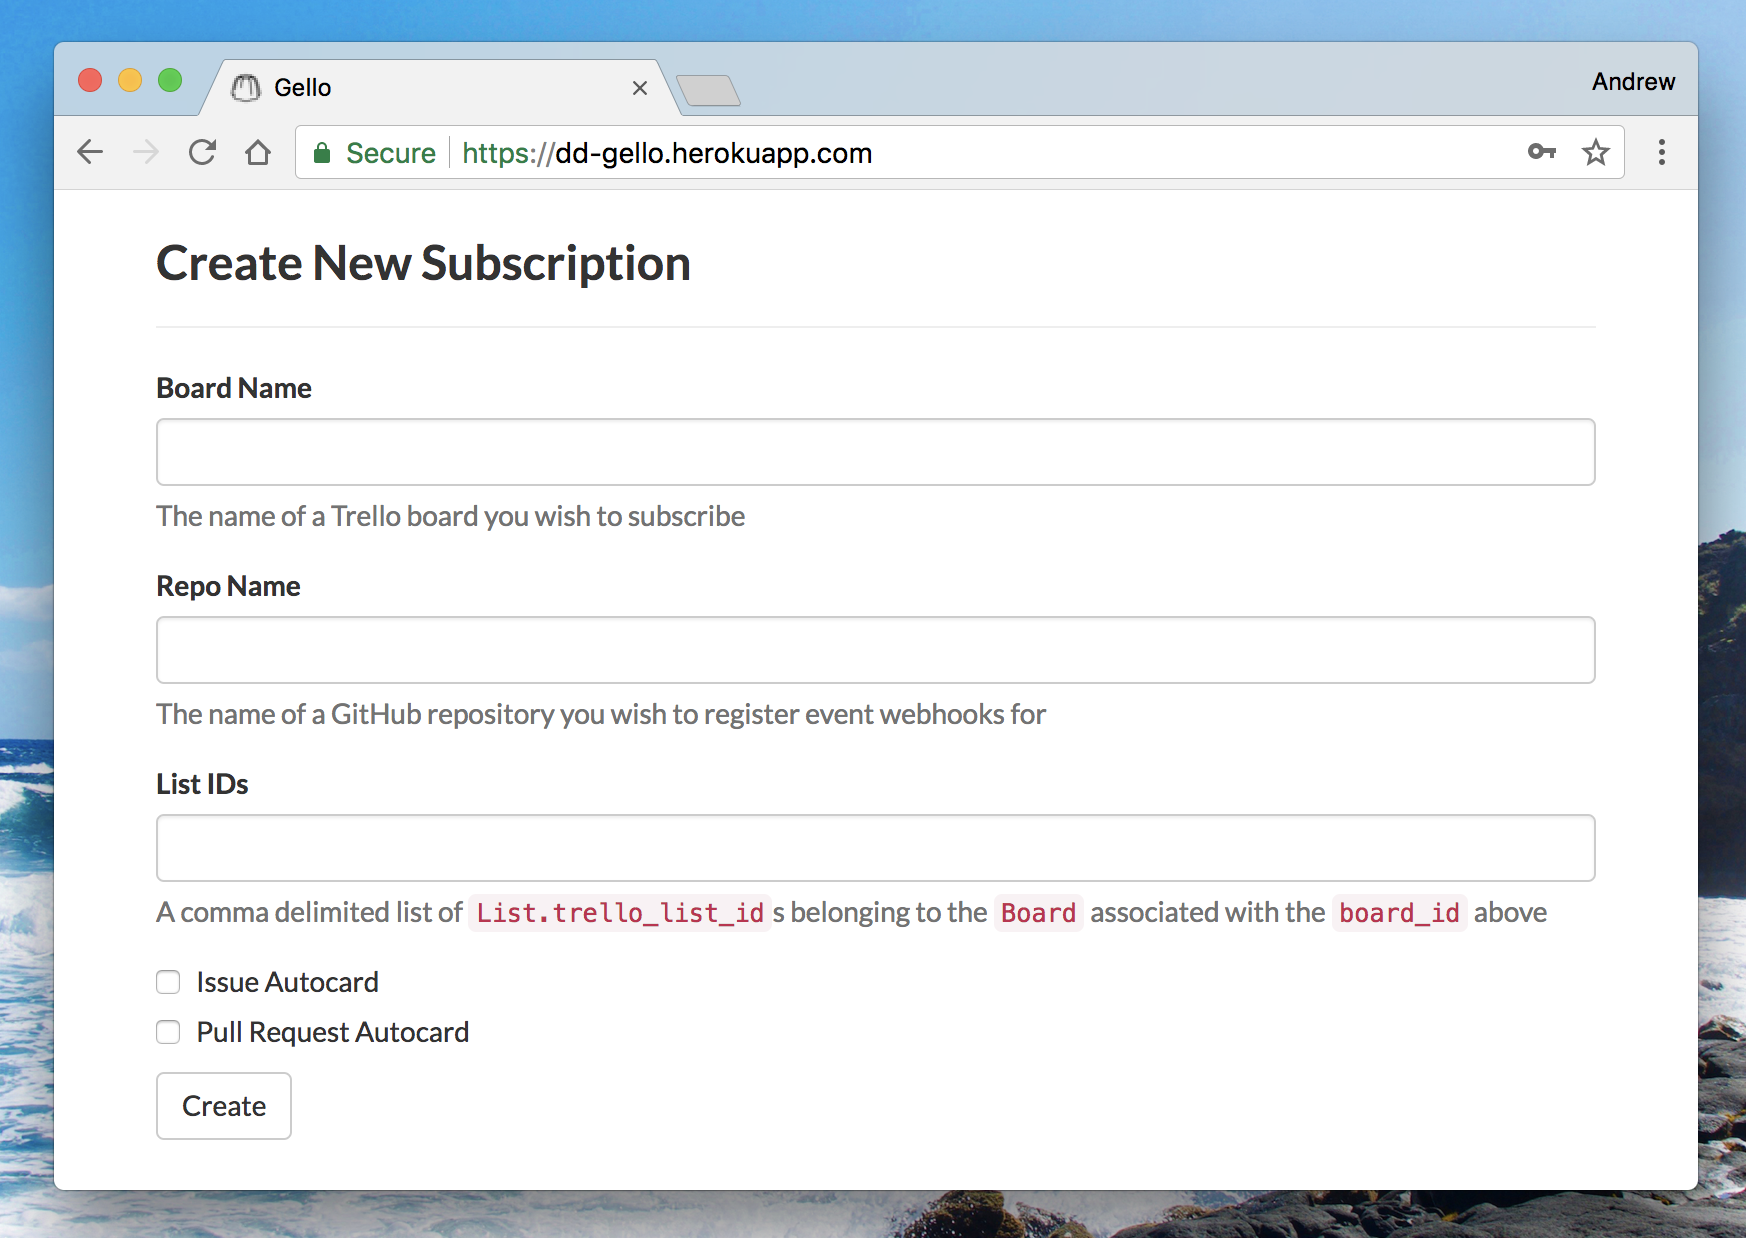Click the Create New Subscription heading

click(x=423, y=264)
